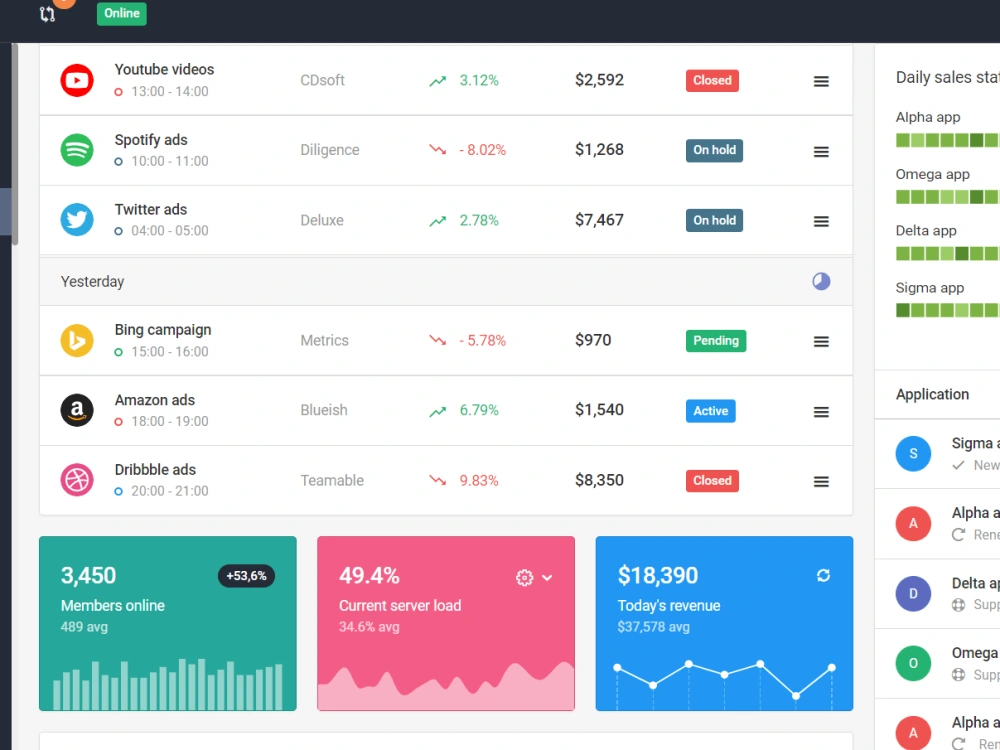Click the Youtube videos red logo icon
The width and height of the screenshot is (1000, 750).
click(77, 80)
